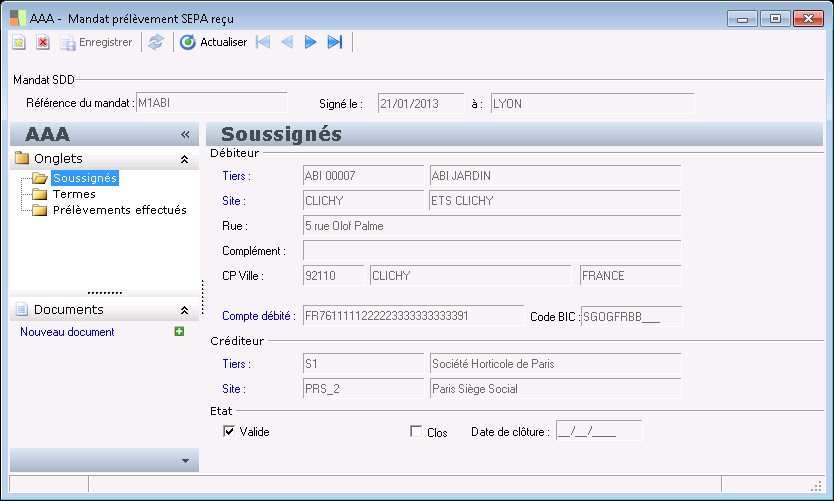
Task: Click the Enregistrer save button
Action: 95,42
